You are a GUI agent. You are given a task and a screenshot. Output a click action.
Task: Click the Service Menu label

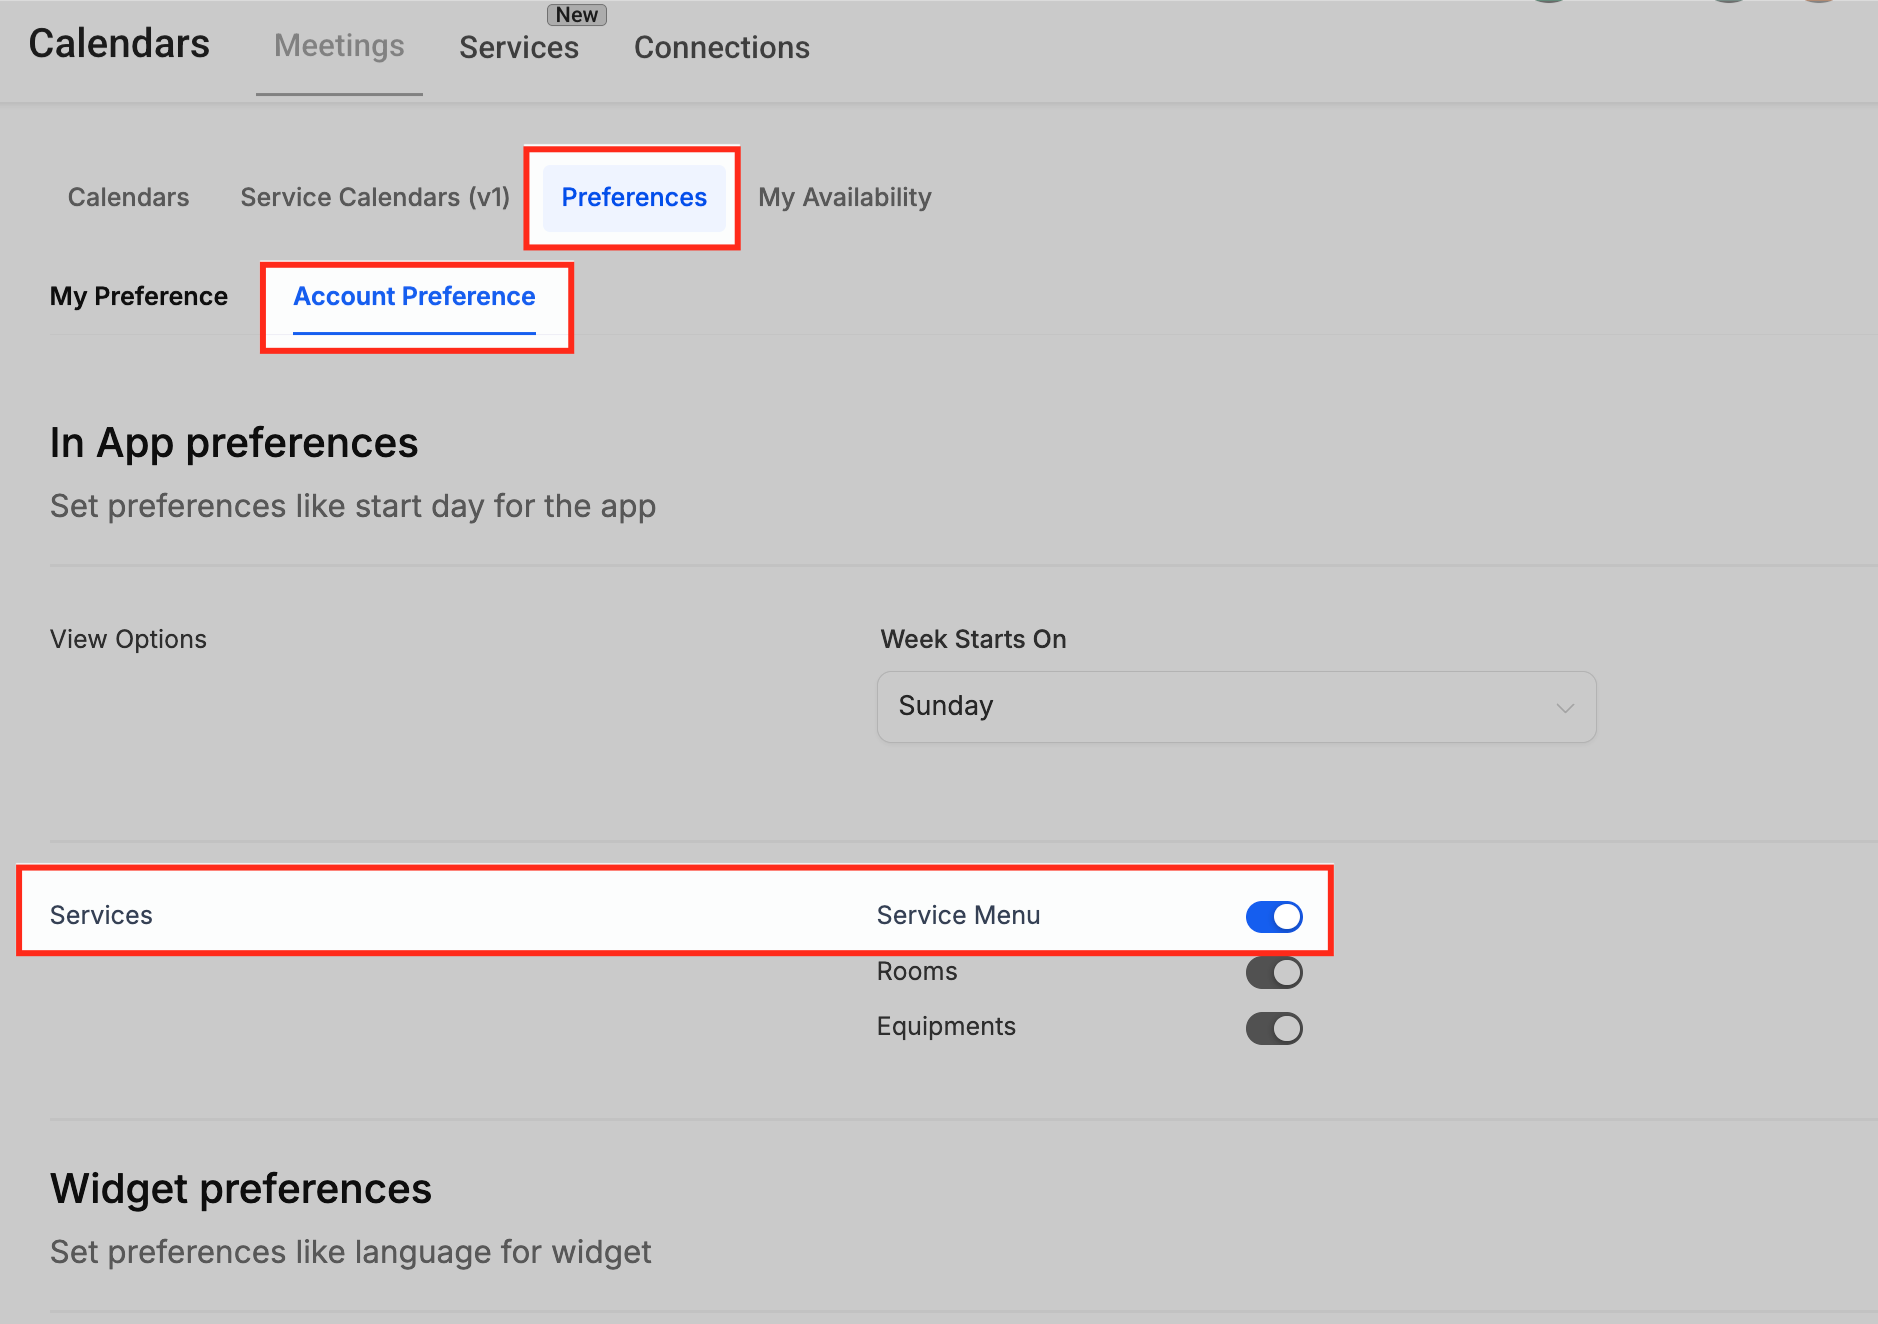pyautogui.click(x=958, y=915)
